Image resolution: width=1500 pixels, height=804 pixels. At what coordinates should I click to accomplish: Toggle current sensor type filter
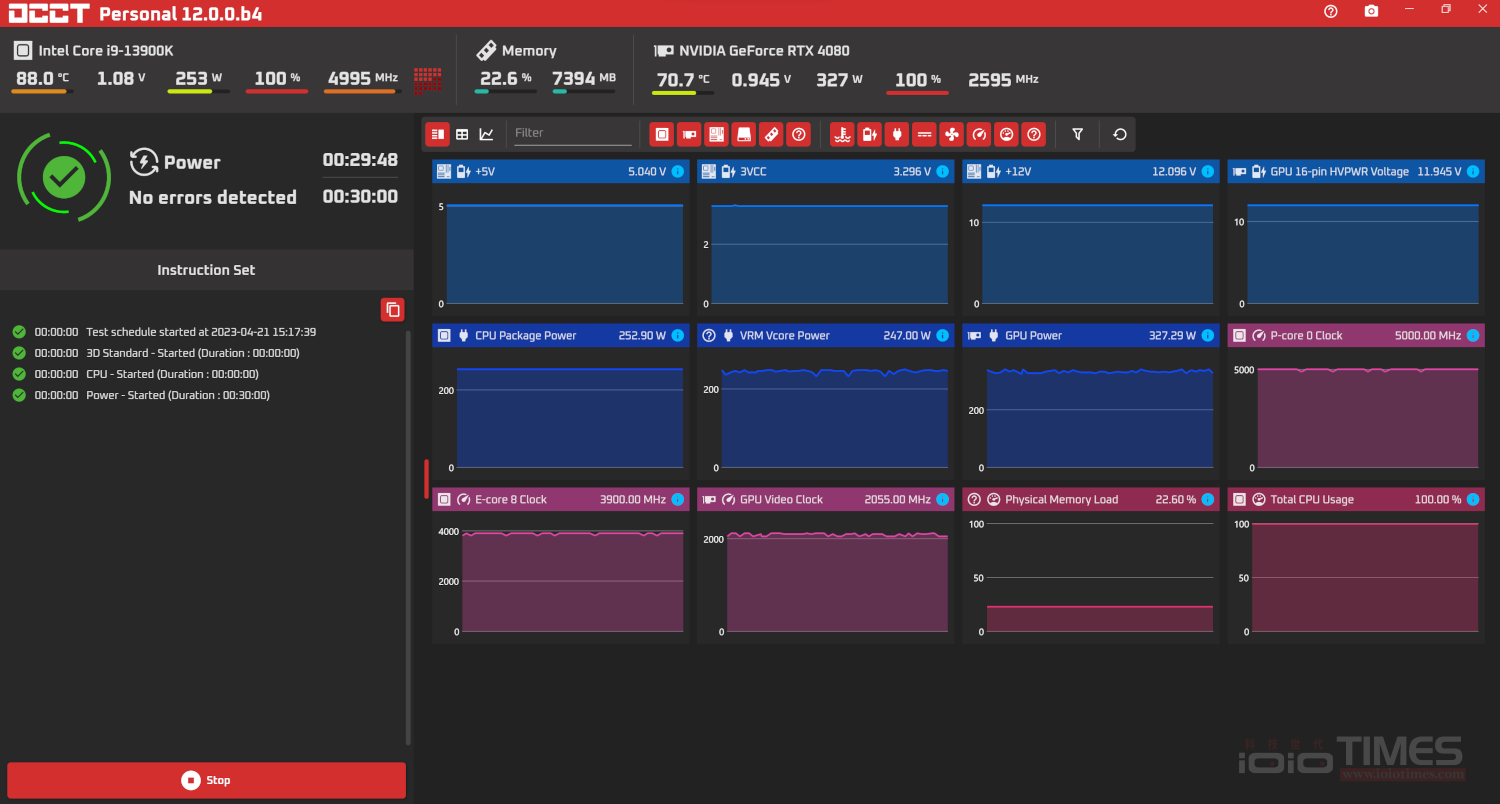click(x=925, y=134)
